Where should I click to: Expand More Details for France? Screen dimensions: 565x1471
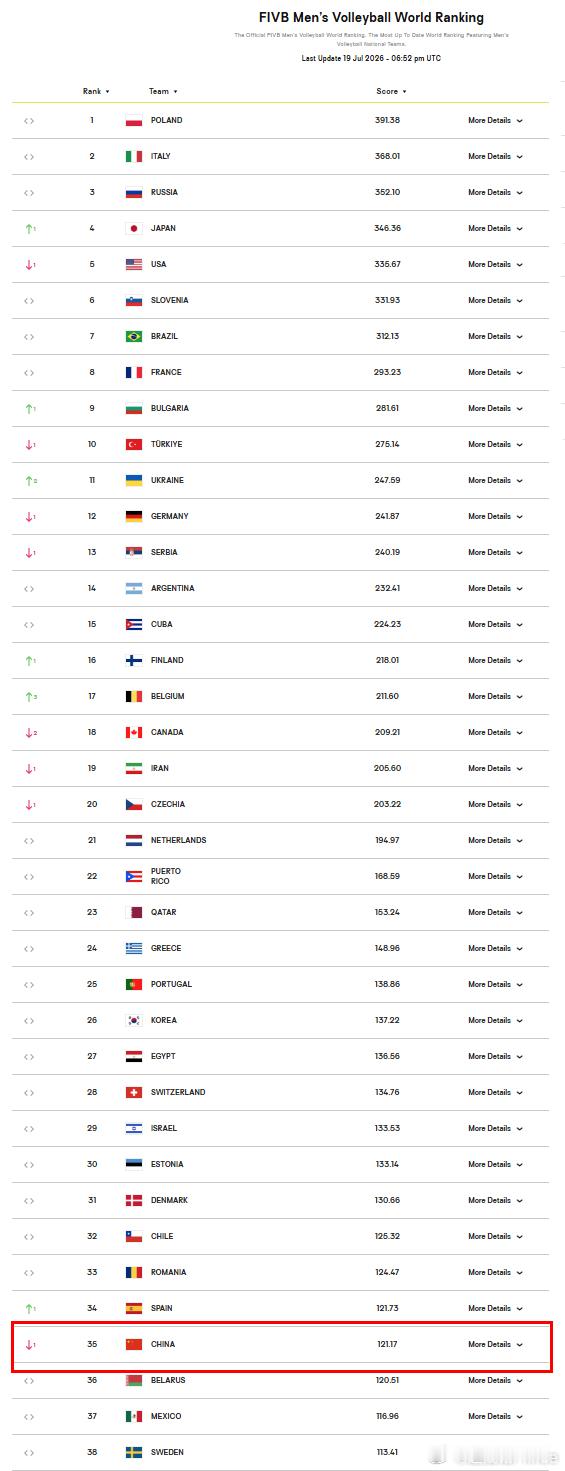(x=495, y=372)
